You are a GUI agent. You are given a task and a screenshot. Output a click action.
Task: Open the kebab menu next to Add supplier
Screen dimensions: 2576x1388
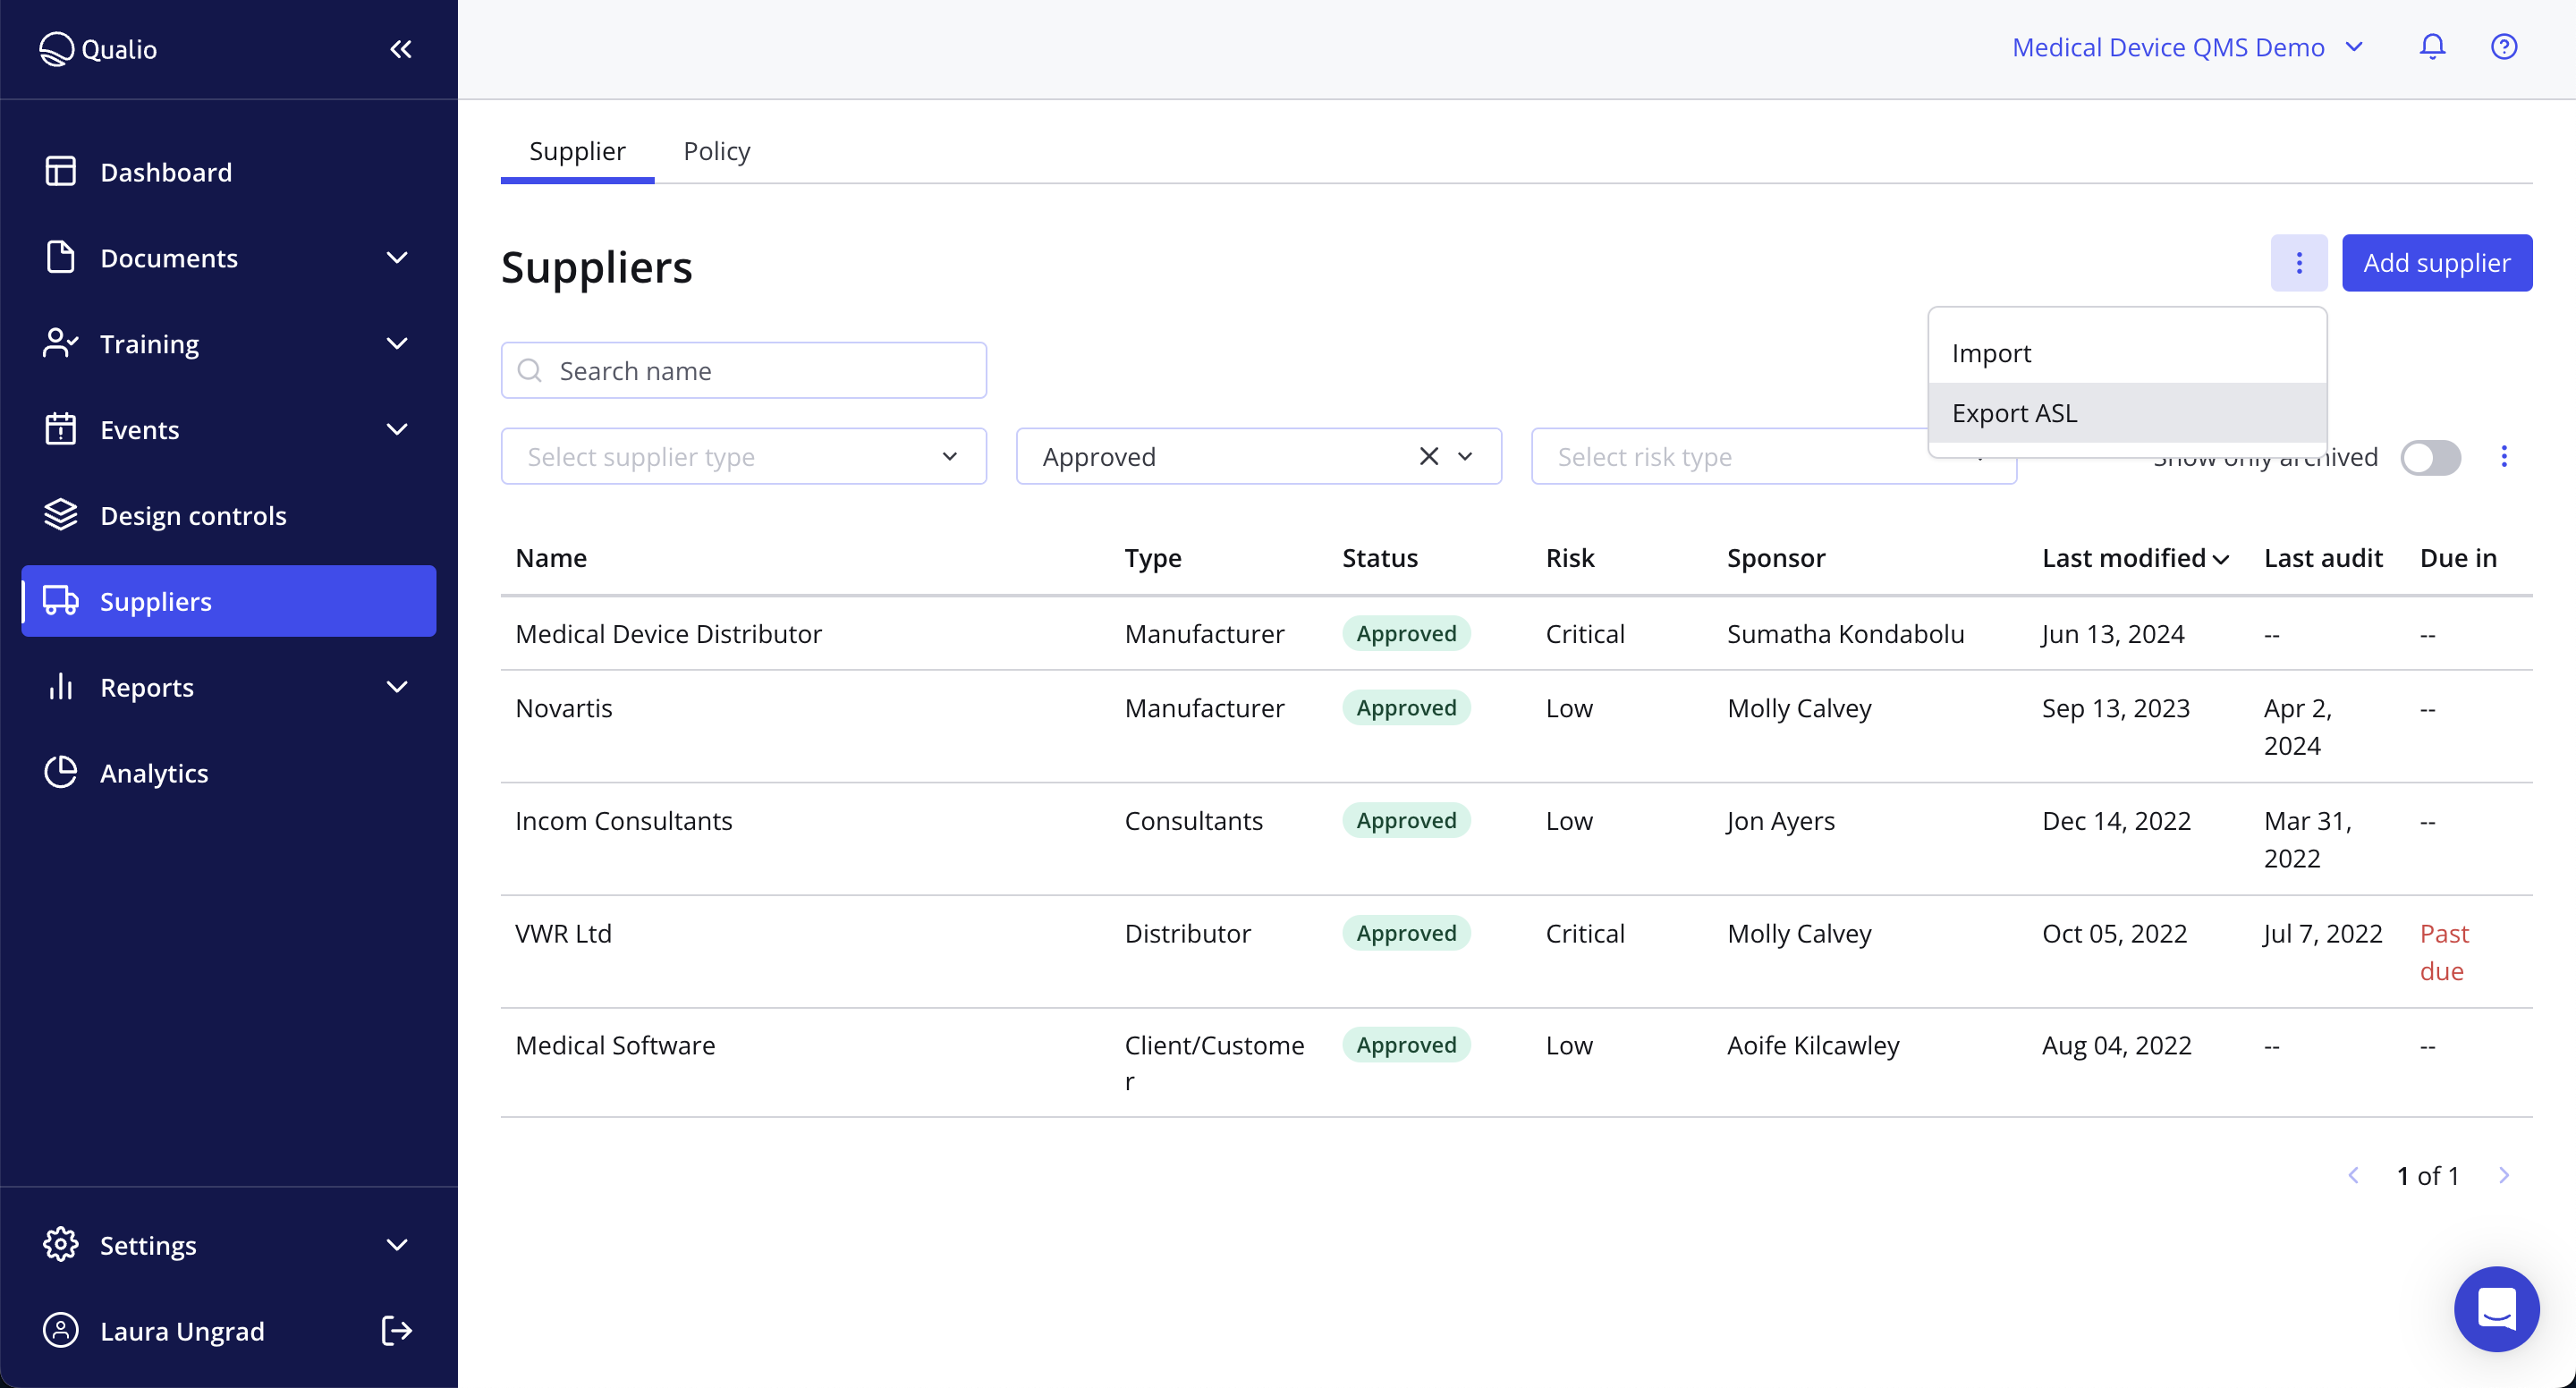(x=2299, y=262)
